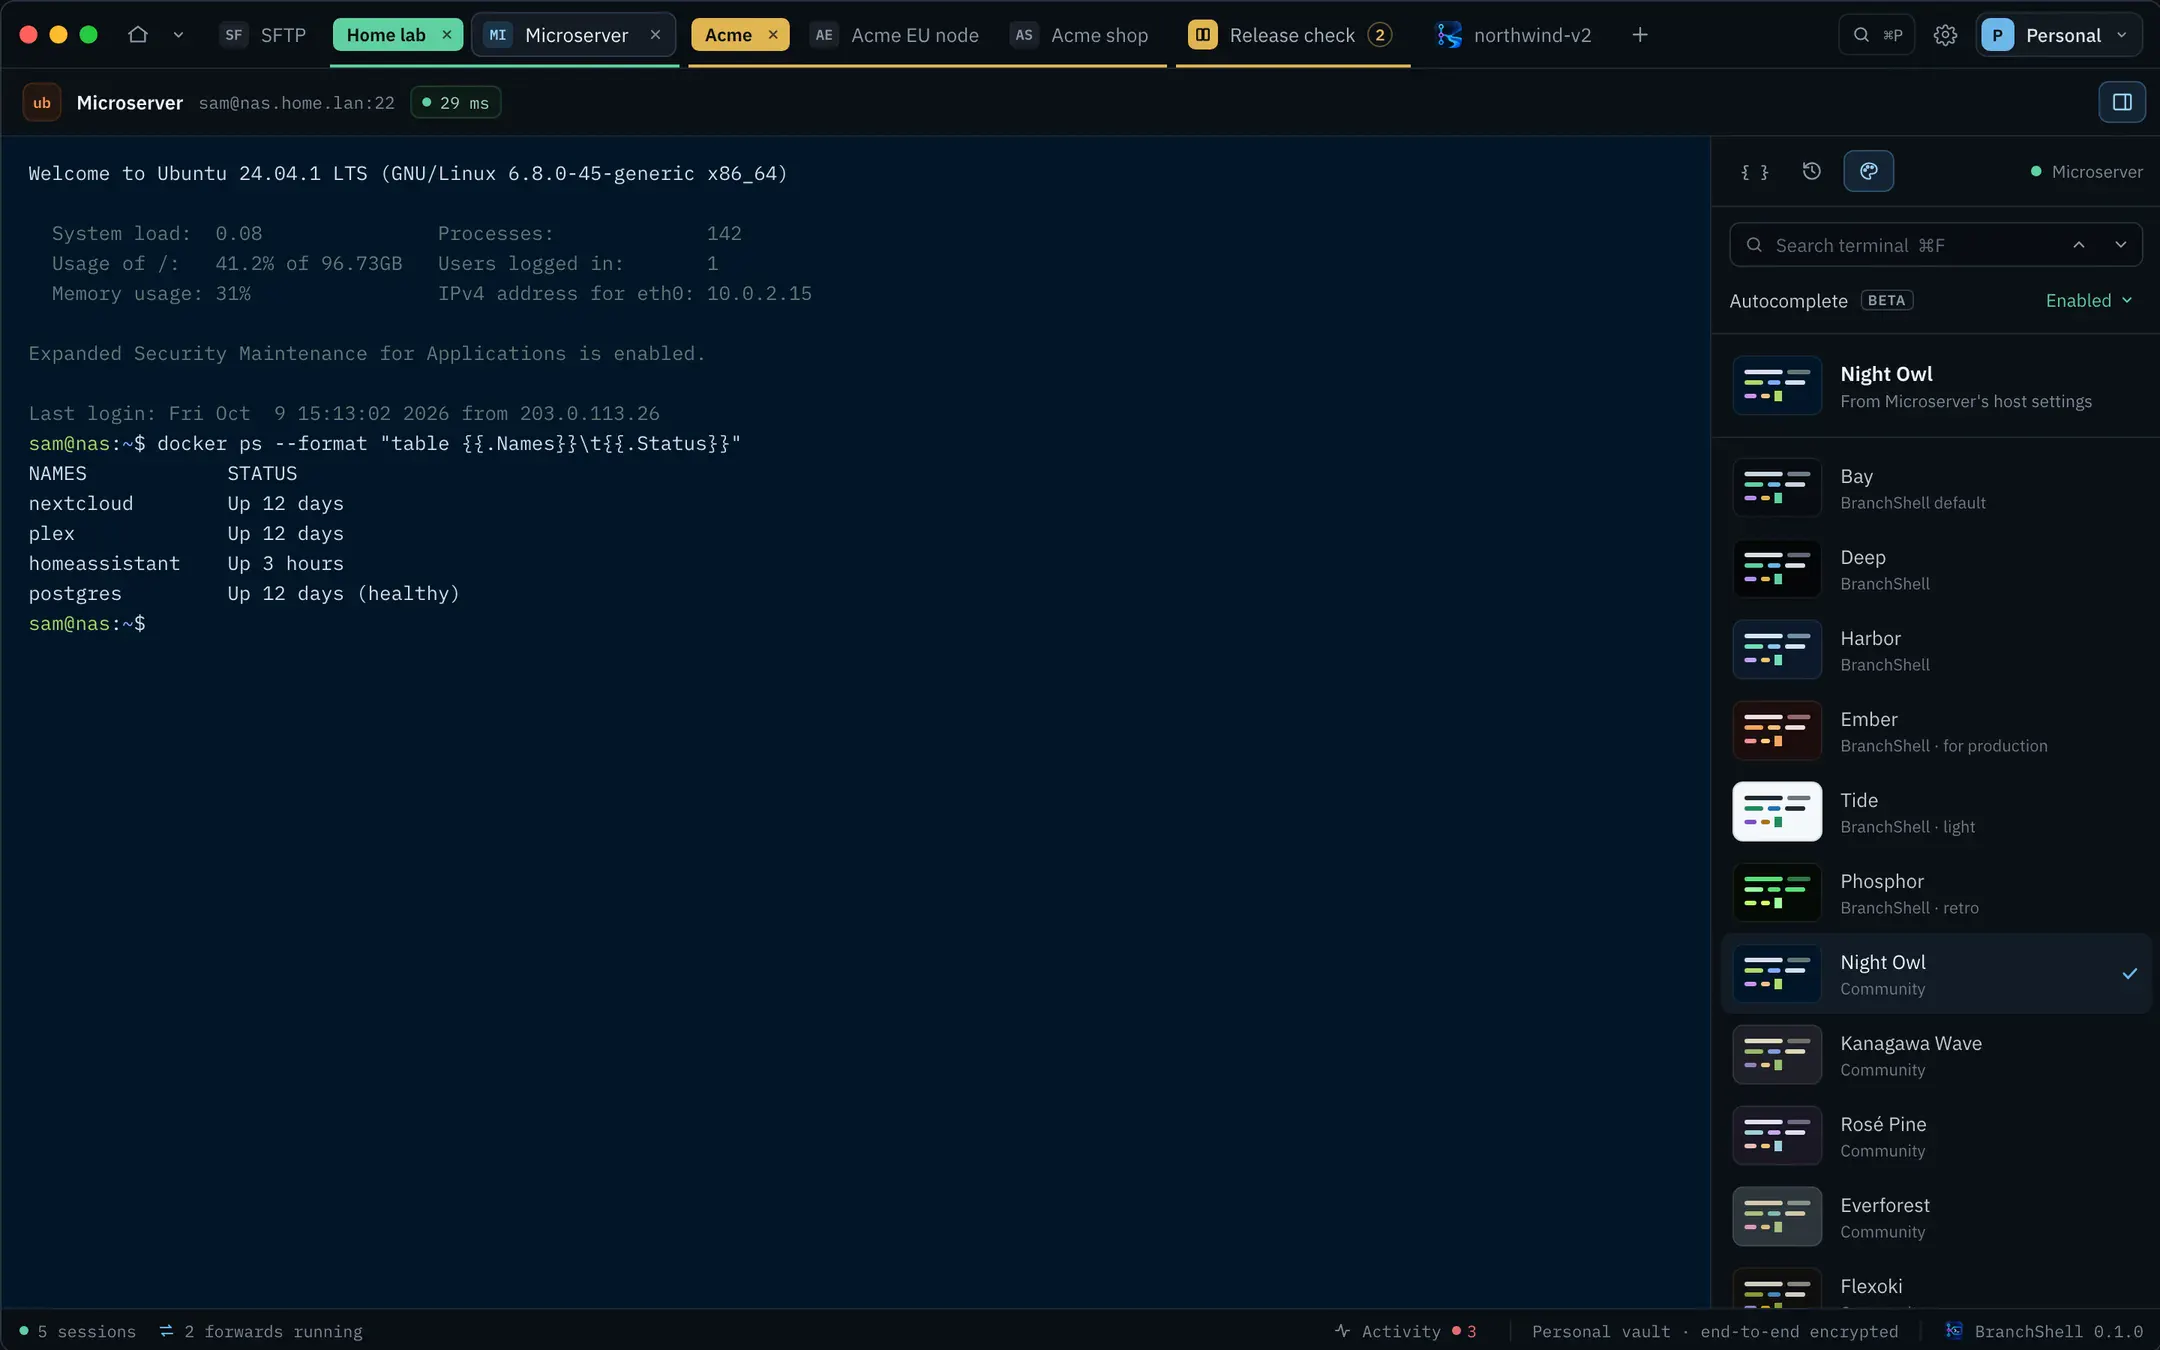Open the settings gear icon
Viewport: 2160px width, 1350px height.
point(1945,35)
